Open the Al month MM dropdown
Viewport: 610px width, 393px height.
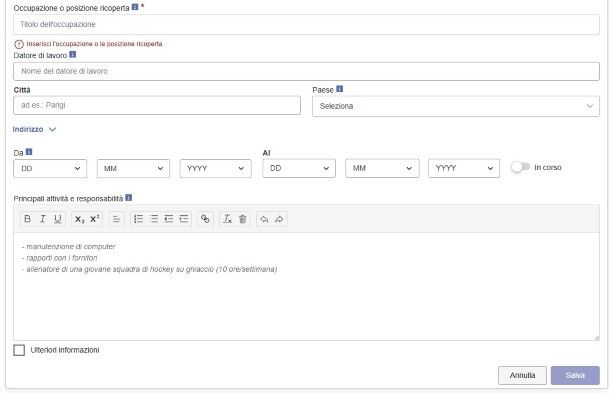tap(382, 168)
